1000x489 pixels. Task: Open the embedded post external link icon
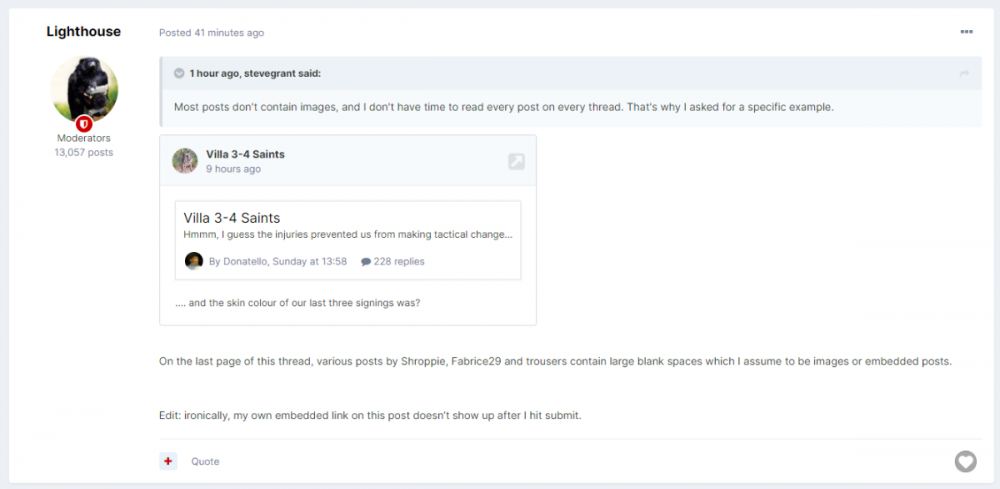[x=516, y=161]
